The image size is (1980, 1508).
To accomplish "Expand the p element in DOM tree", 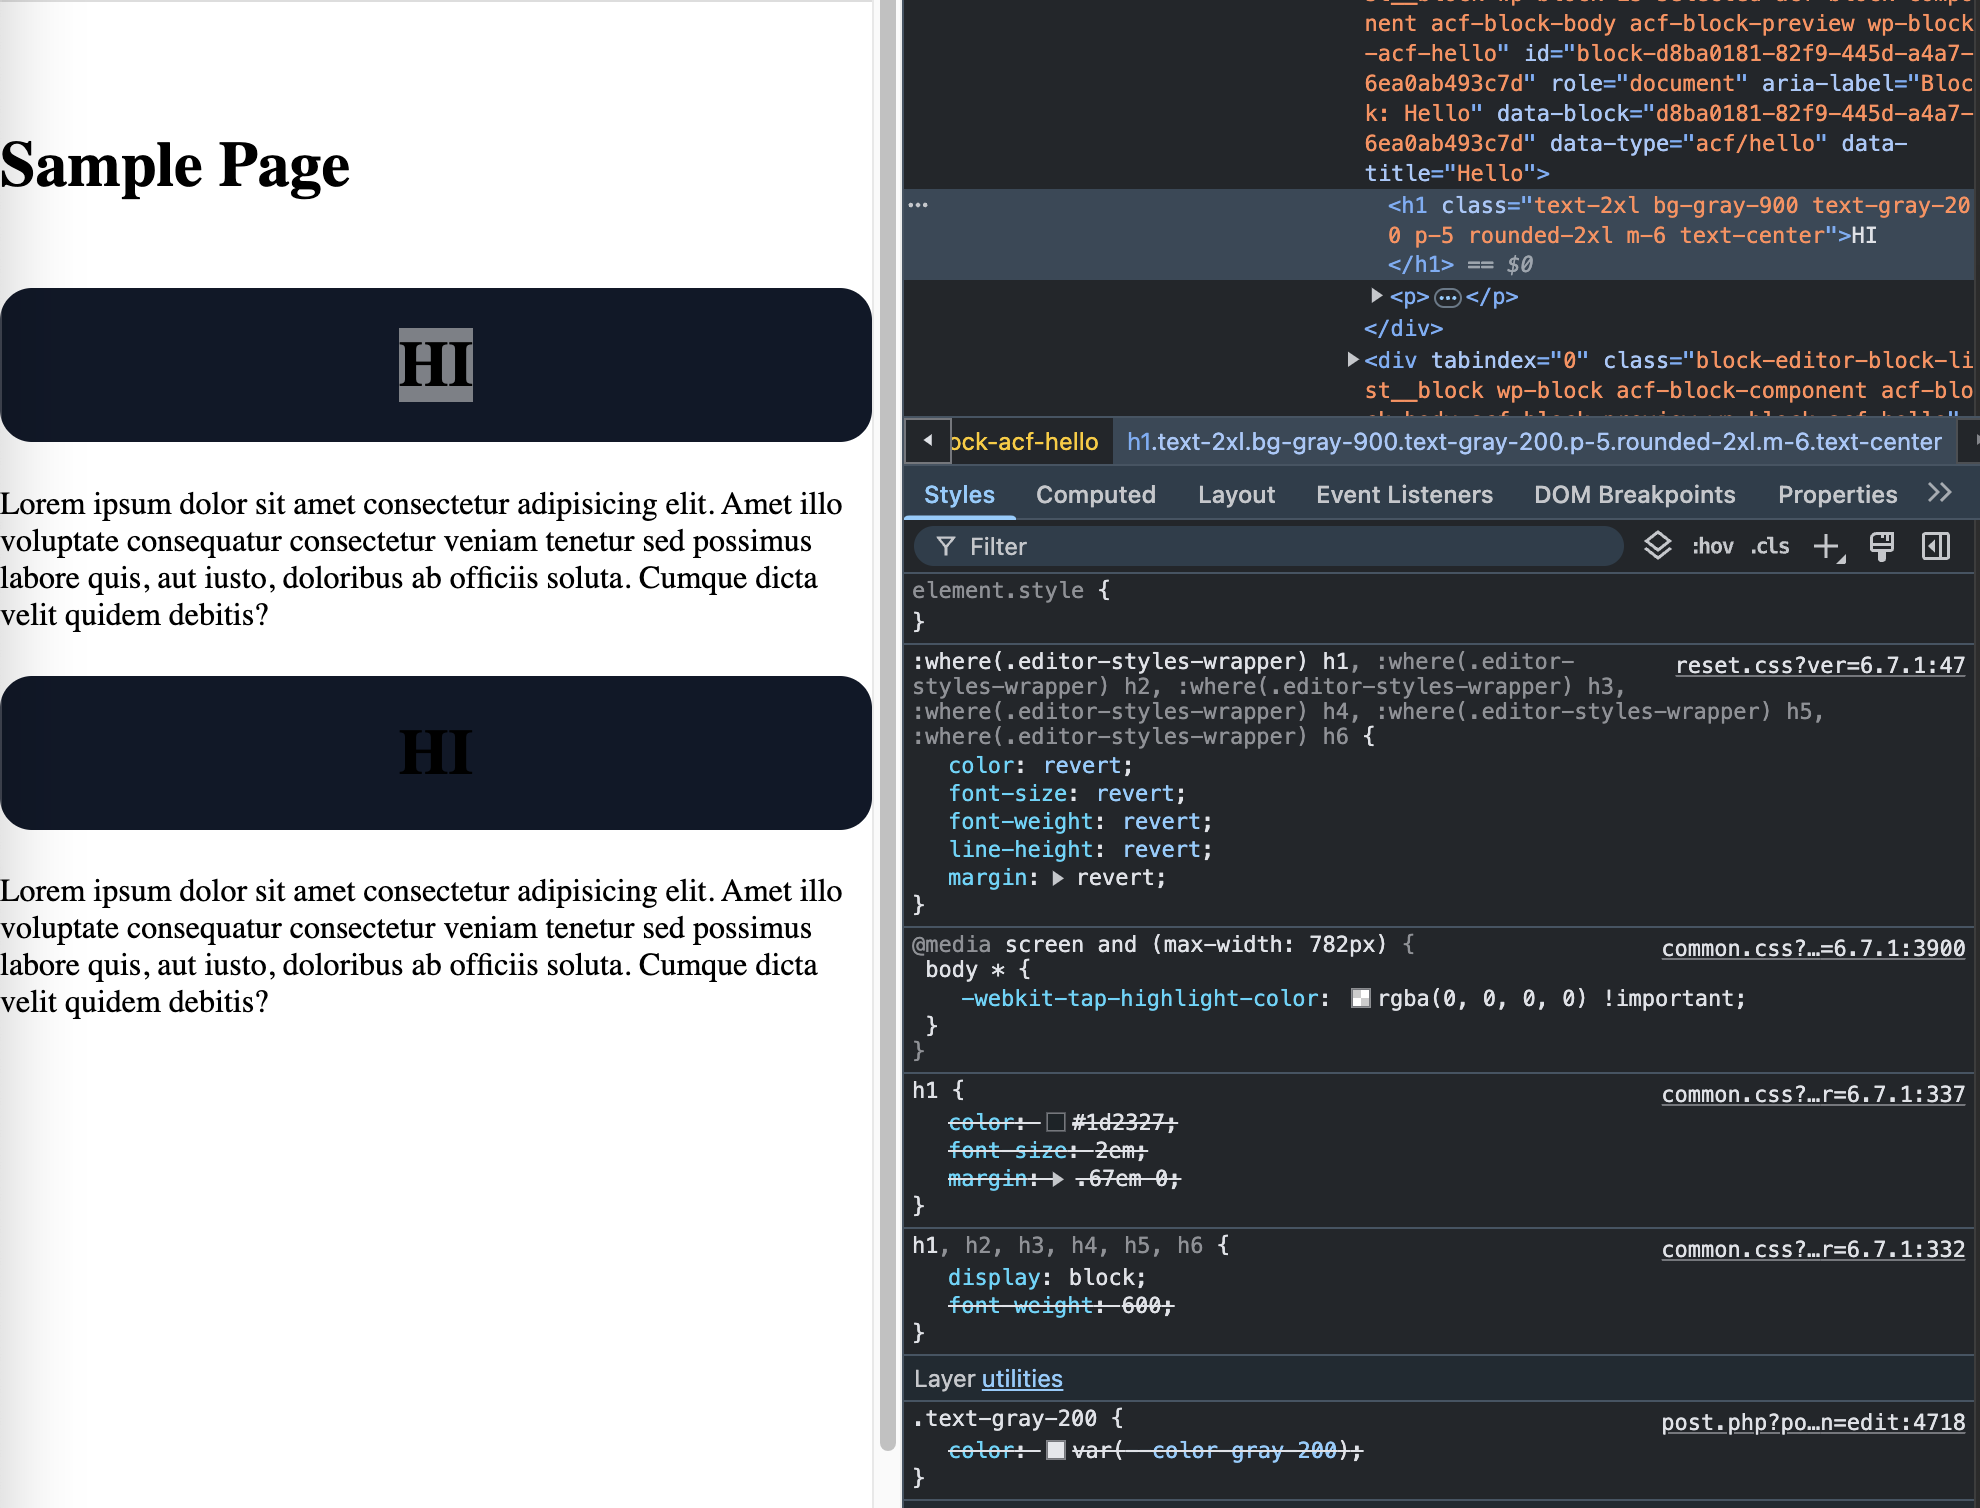I will pyautogui.click(x=1376, y=296).
